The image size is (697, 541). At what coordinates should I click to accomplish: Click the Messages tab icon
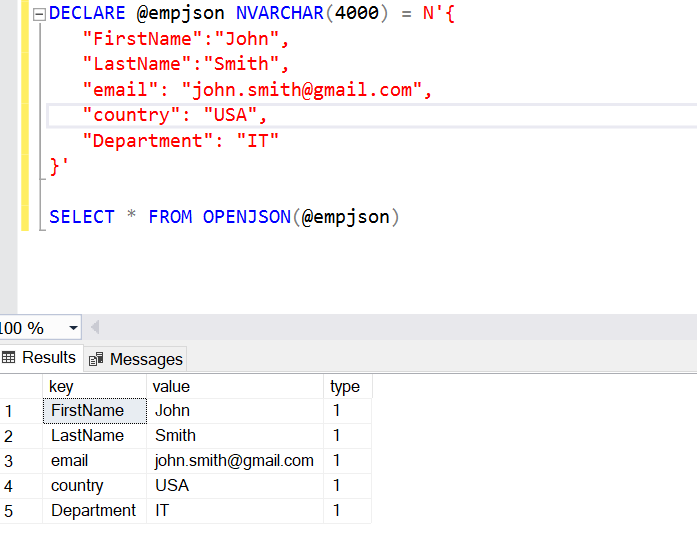(x=96, y=359)
